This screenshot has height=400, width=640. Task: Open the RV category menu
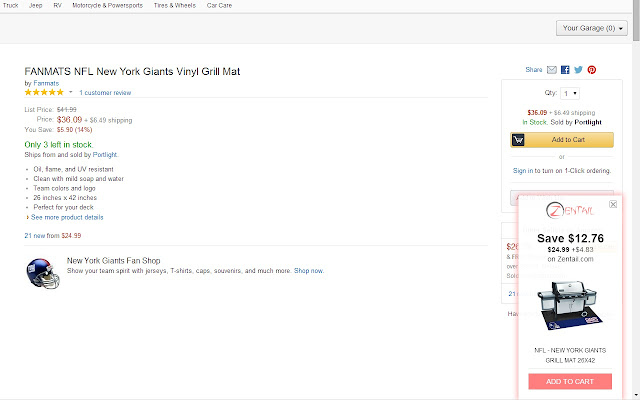point(58,5)
